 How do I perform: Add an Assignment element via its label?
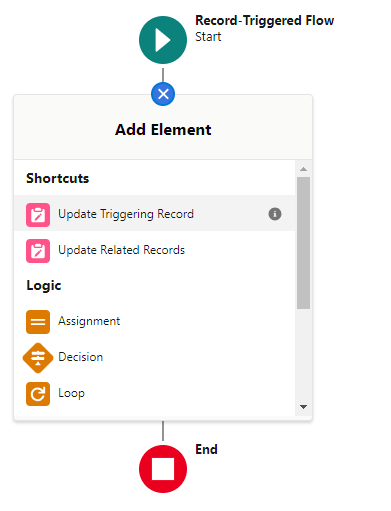pos(89,321)
